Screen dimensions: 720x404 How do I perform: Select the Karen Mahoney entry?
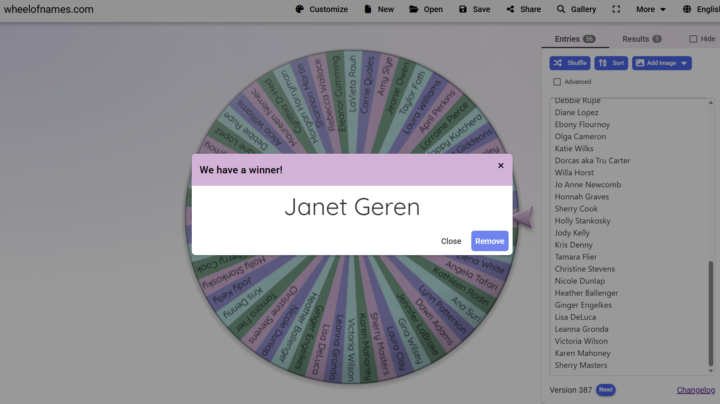(582, 353)
